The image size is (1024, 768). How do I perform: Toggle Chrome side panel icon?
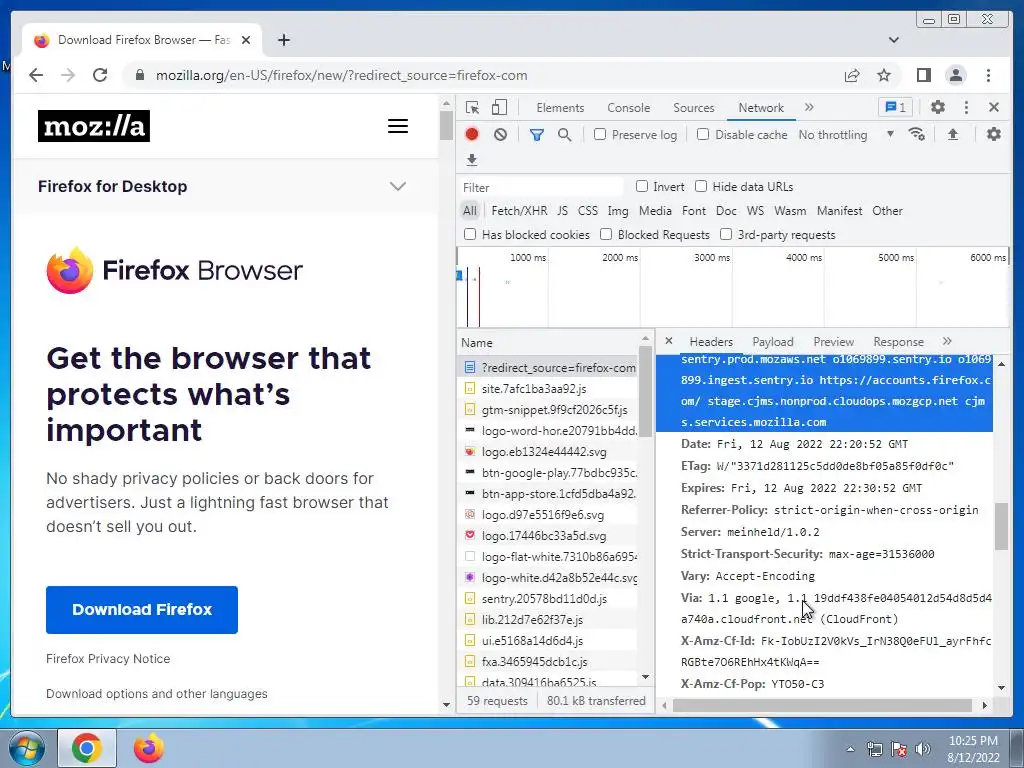(x=923, y=75)
